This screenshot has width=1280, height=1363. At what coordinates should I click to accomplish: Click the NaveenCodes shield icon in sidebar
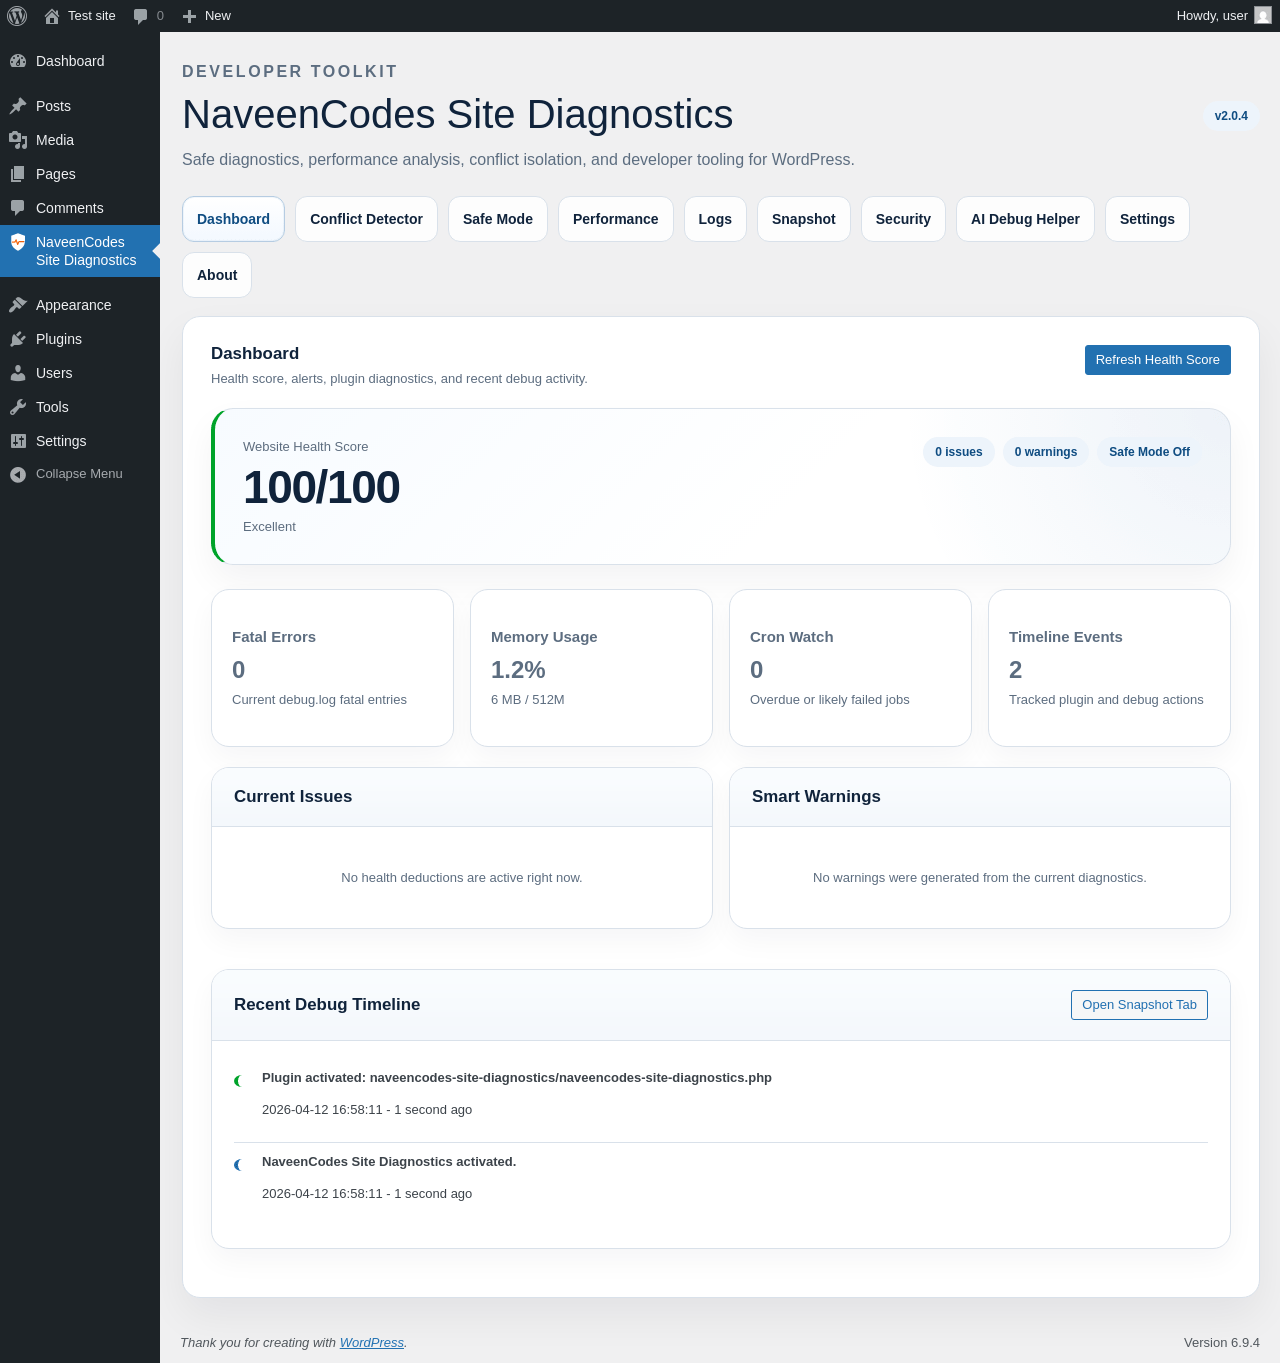click(18, 242)
